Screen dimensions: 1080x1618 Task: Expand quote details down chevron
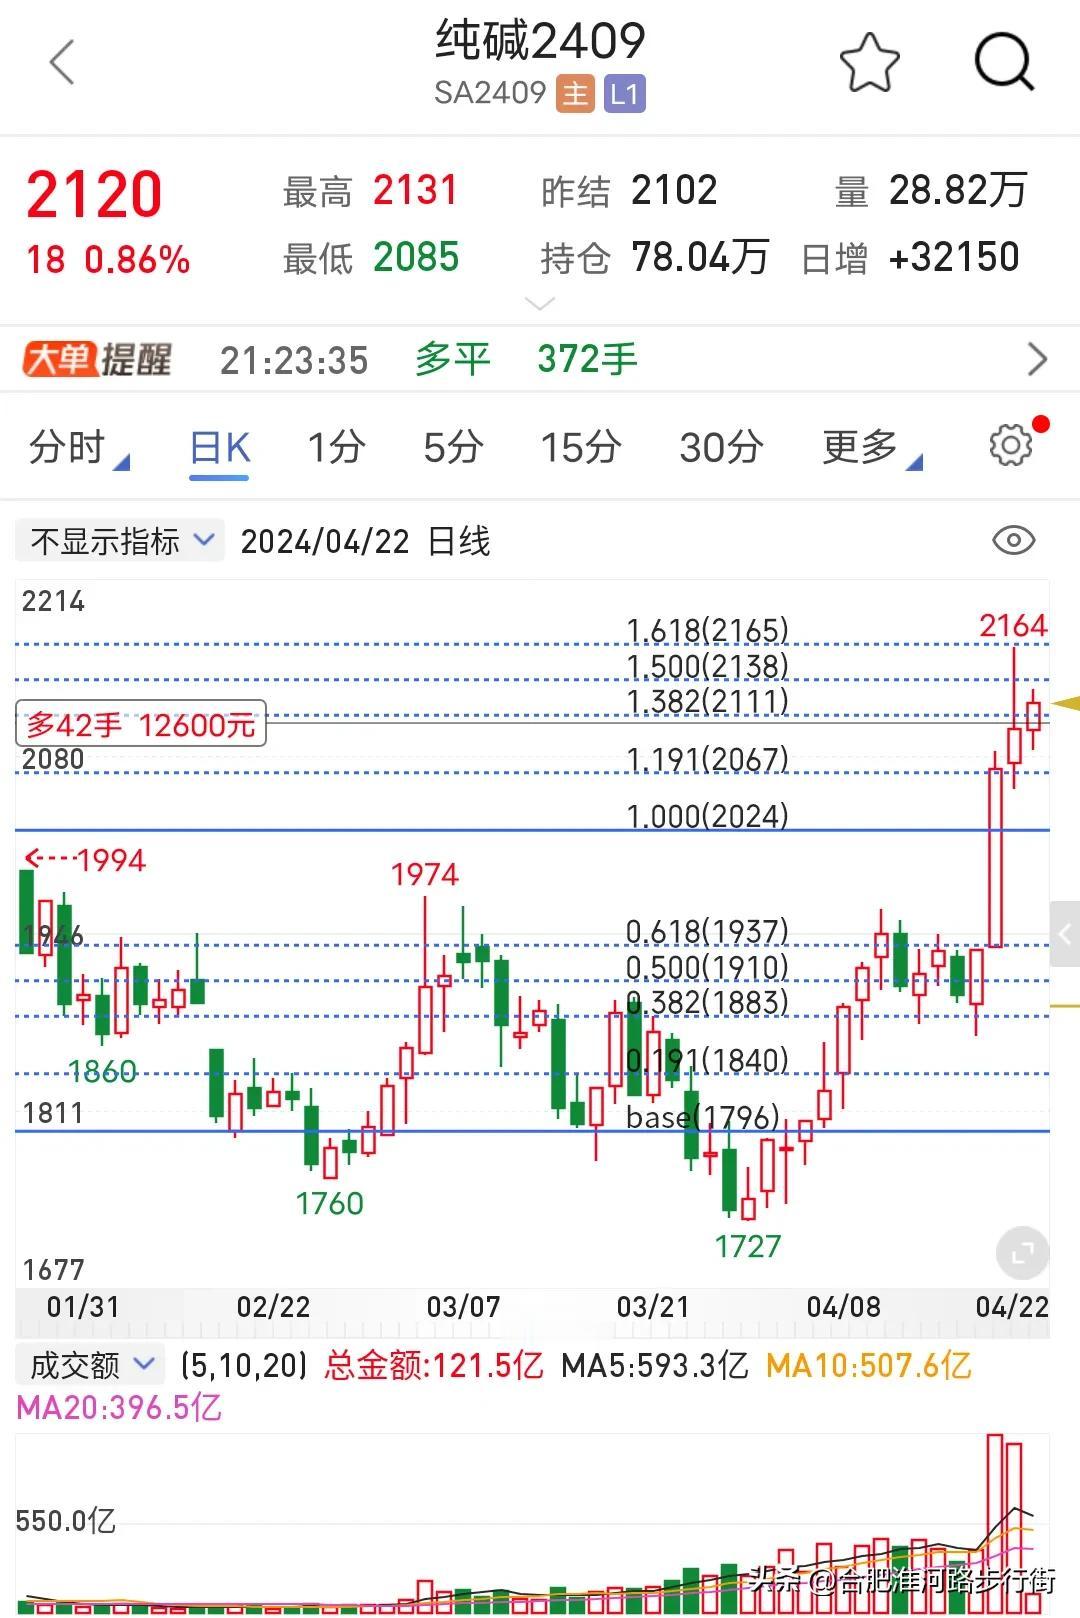point(540,304)
